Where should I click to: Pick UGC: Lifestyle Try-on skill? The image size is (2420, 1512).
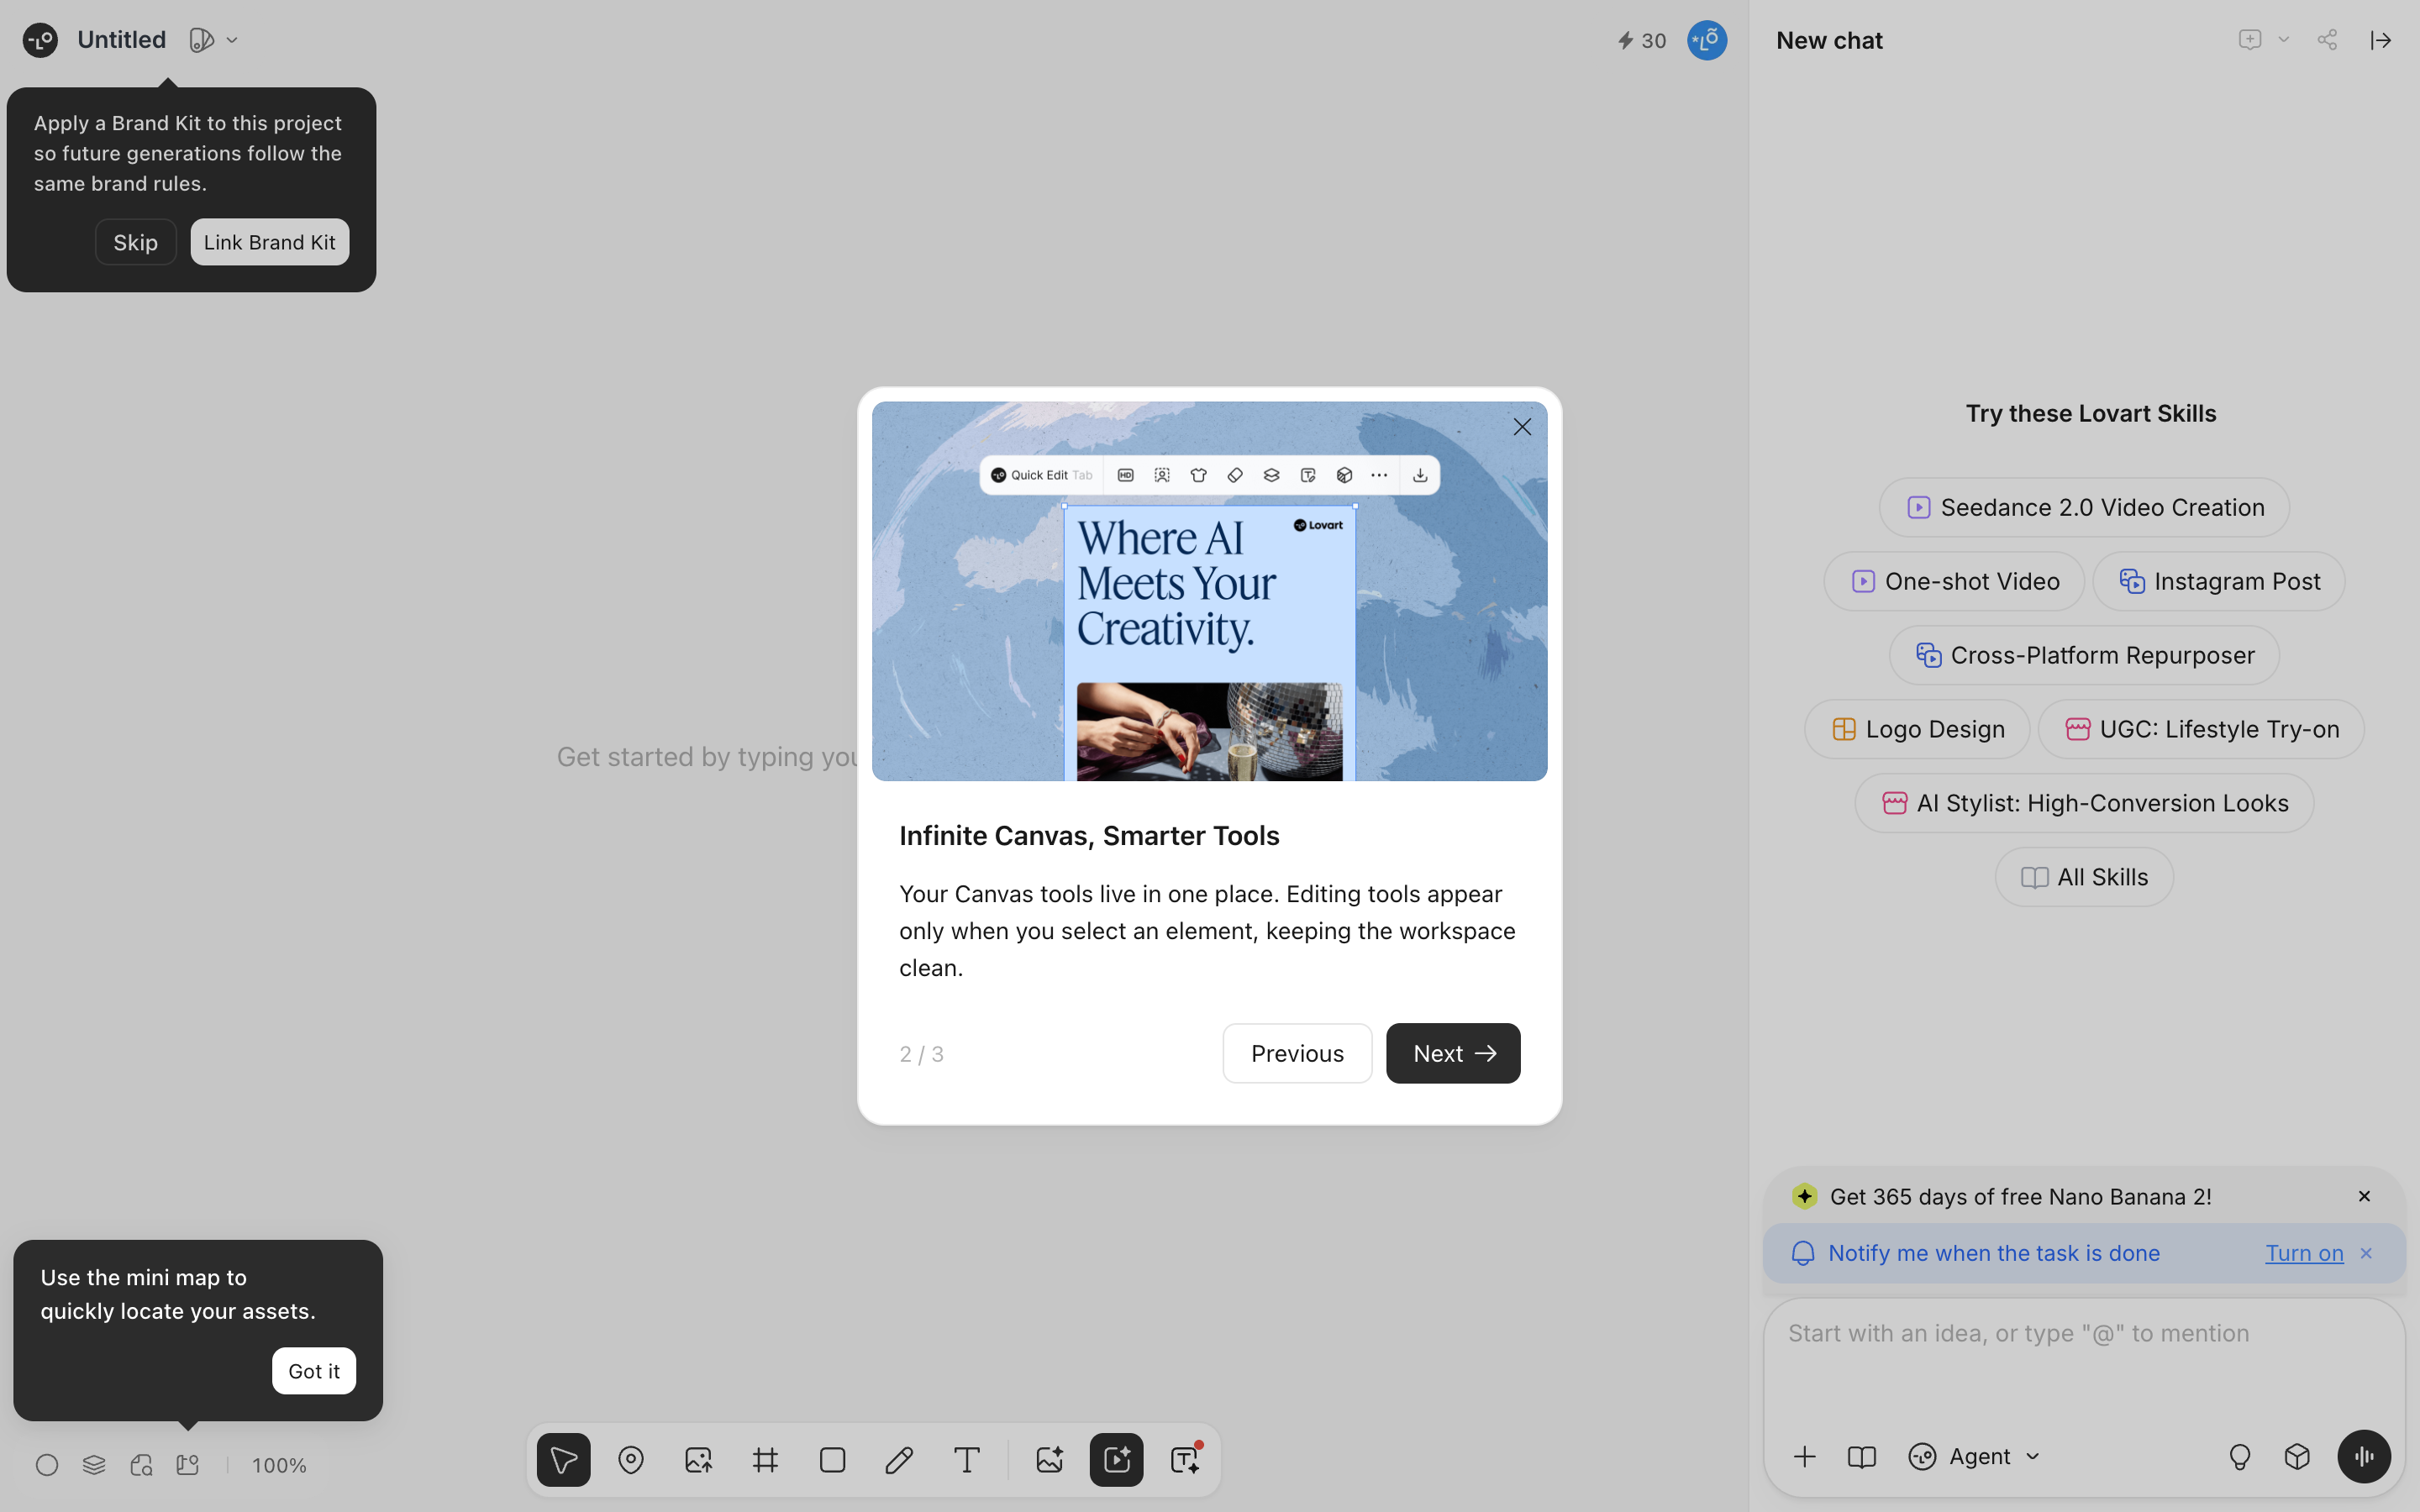2201,729
